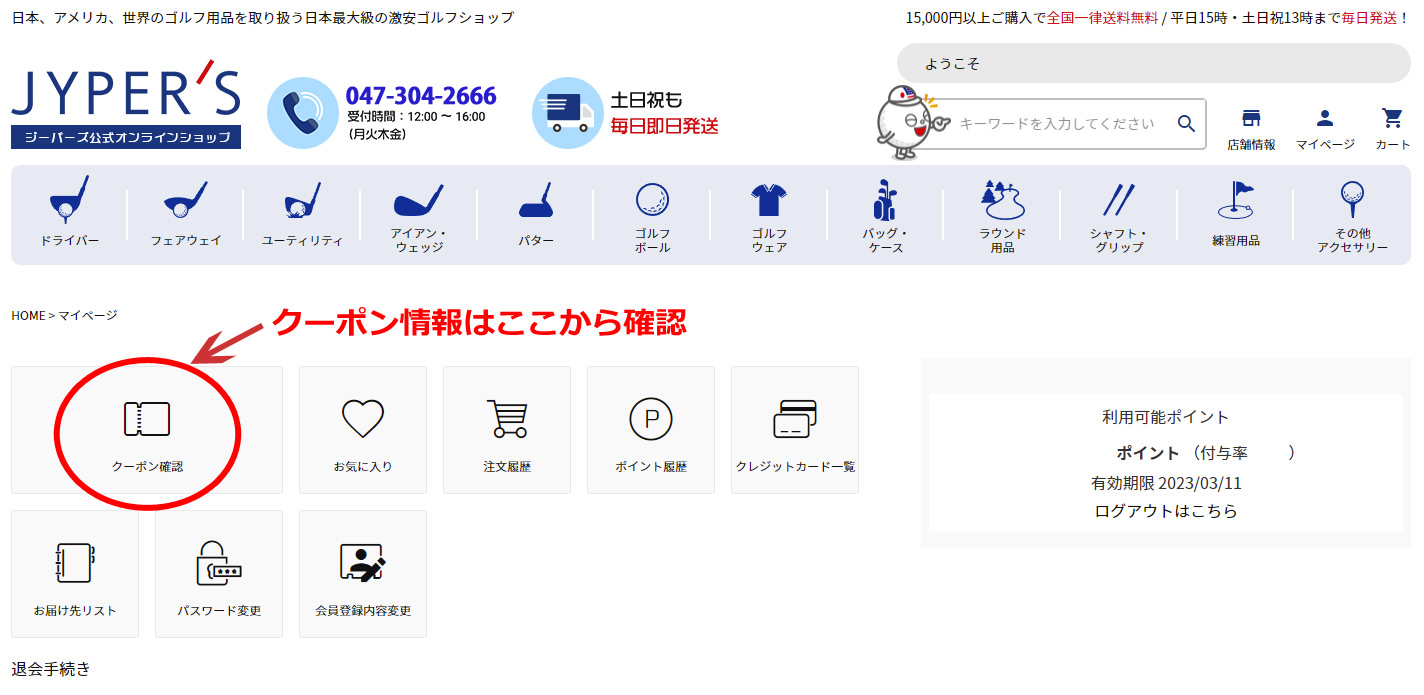Click the cart icon in header
This screenshot has height=695, width=1424.
click(1392, 119)
